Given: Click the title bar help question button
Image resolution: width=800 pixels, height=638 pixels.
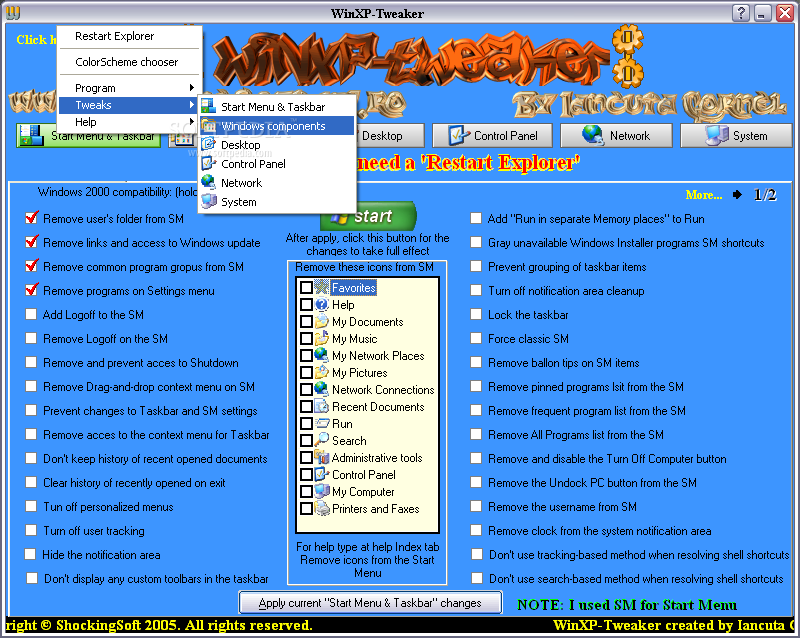Looking at the screenshot, I should click(x=740, y=13).
